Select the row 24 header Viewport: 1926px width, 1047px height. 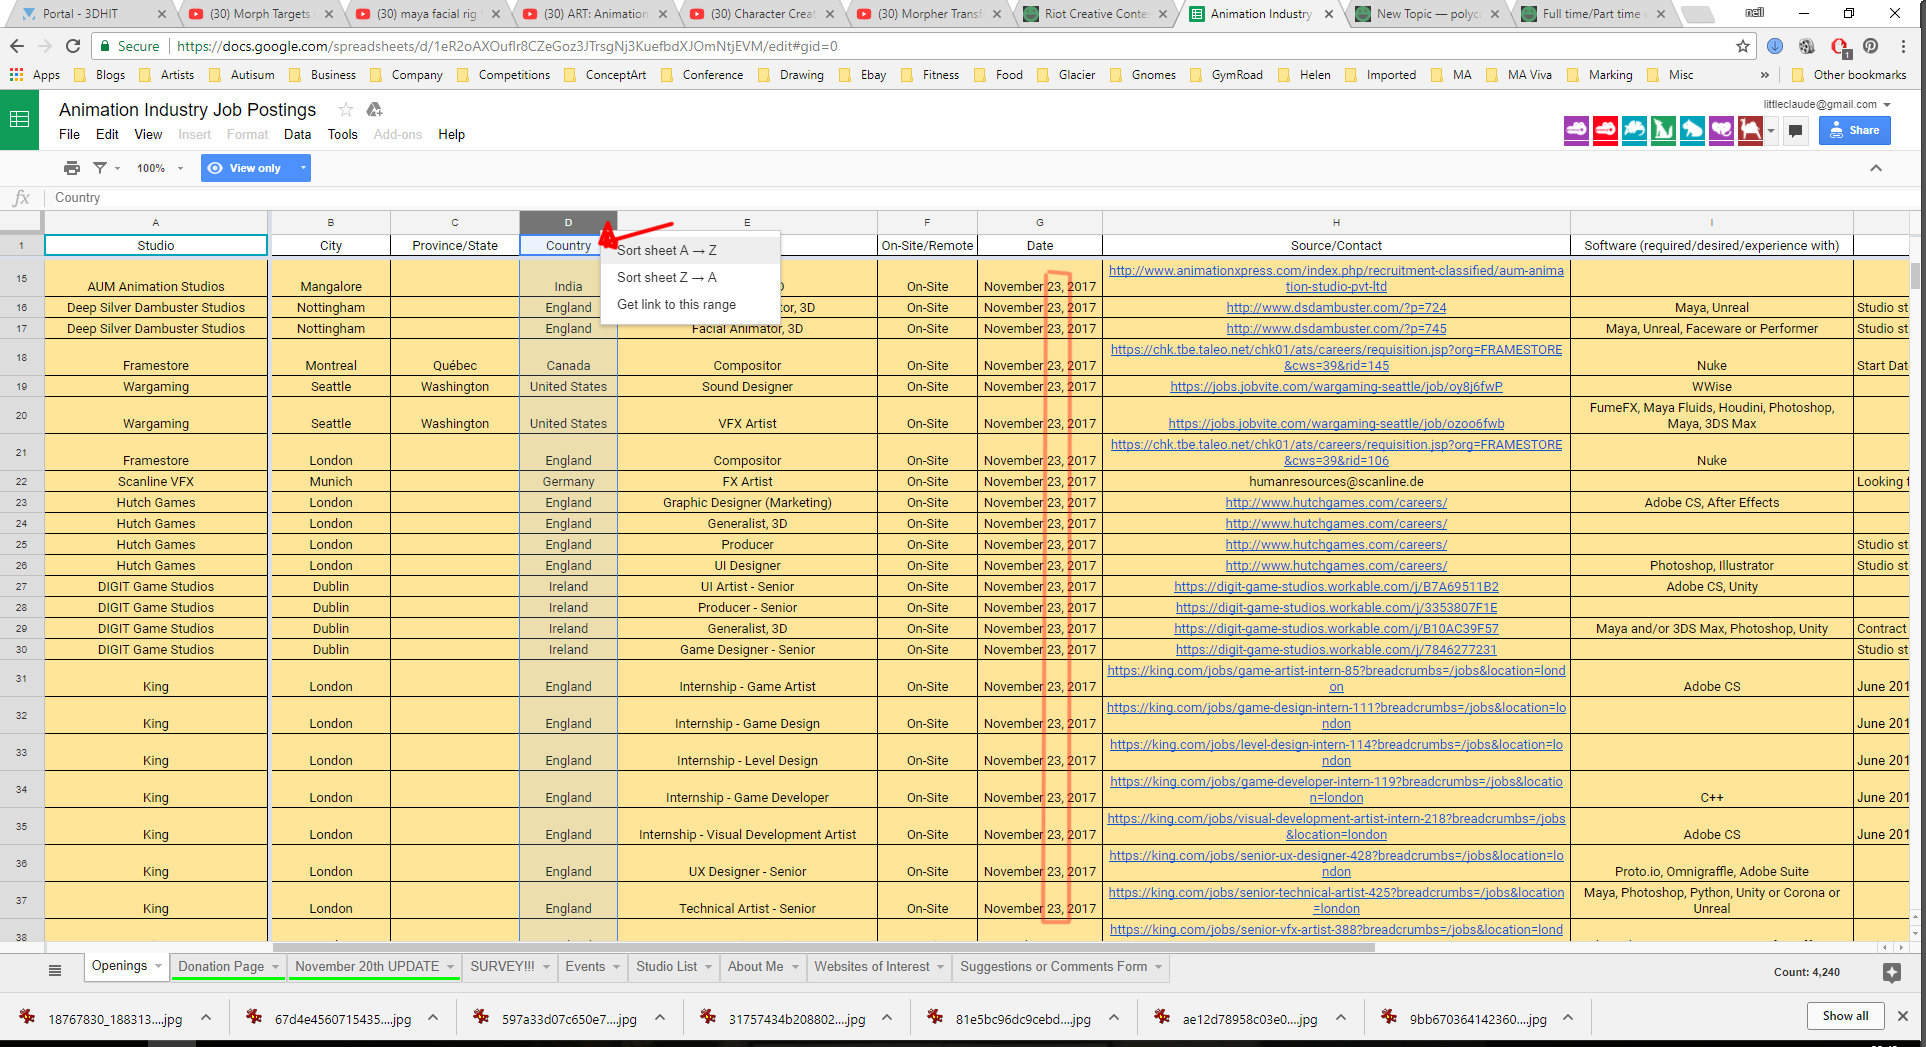click(x=21, y=524)
